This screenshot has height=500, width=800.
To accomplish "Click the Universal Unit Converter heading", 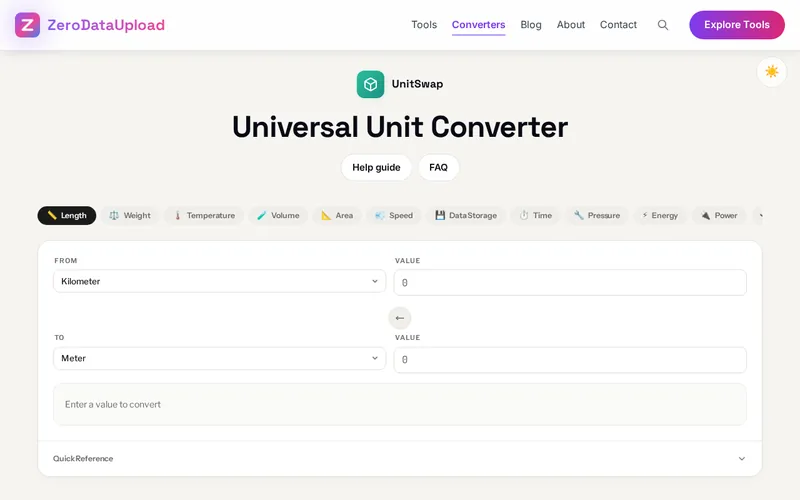I will coord(399,127).
